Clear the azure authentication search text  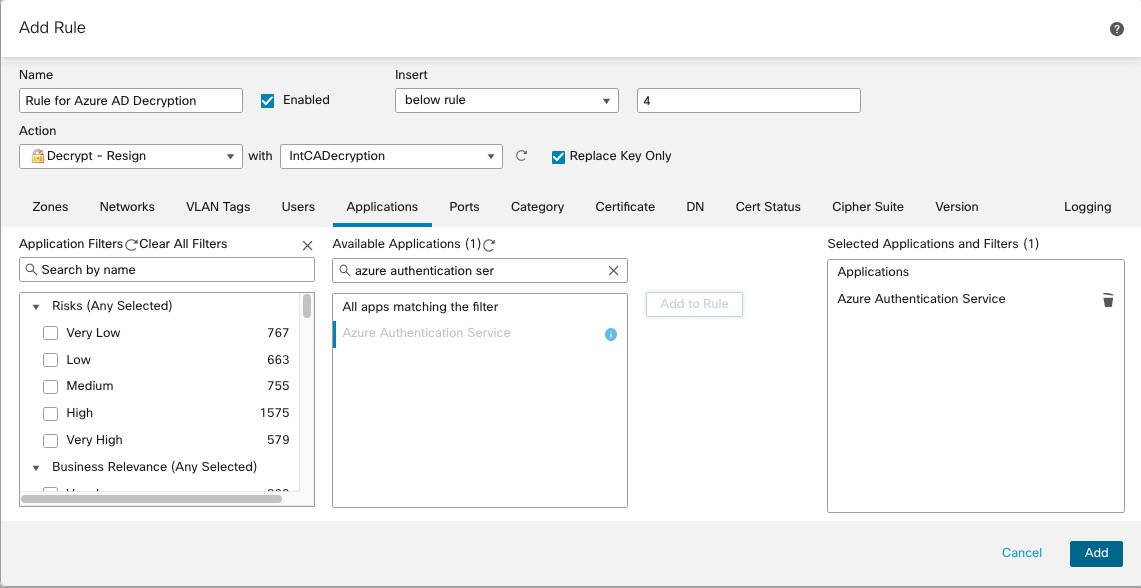tap(614, 270)
